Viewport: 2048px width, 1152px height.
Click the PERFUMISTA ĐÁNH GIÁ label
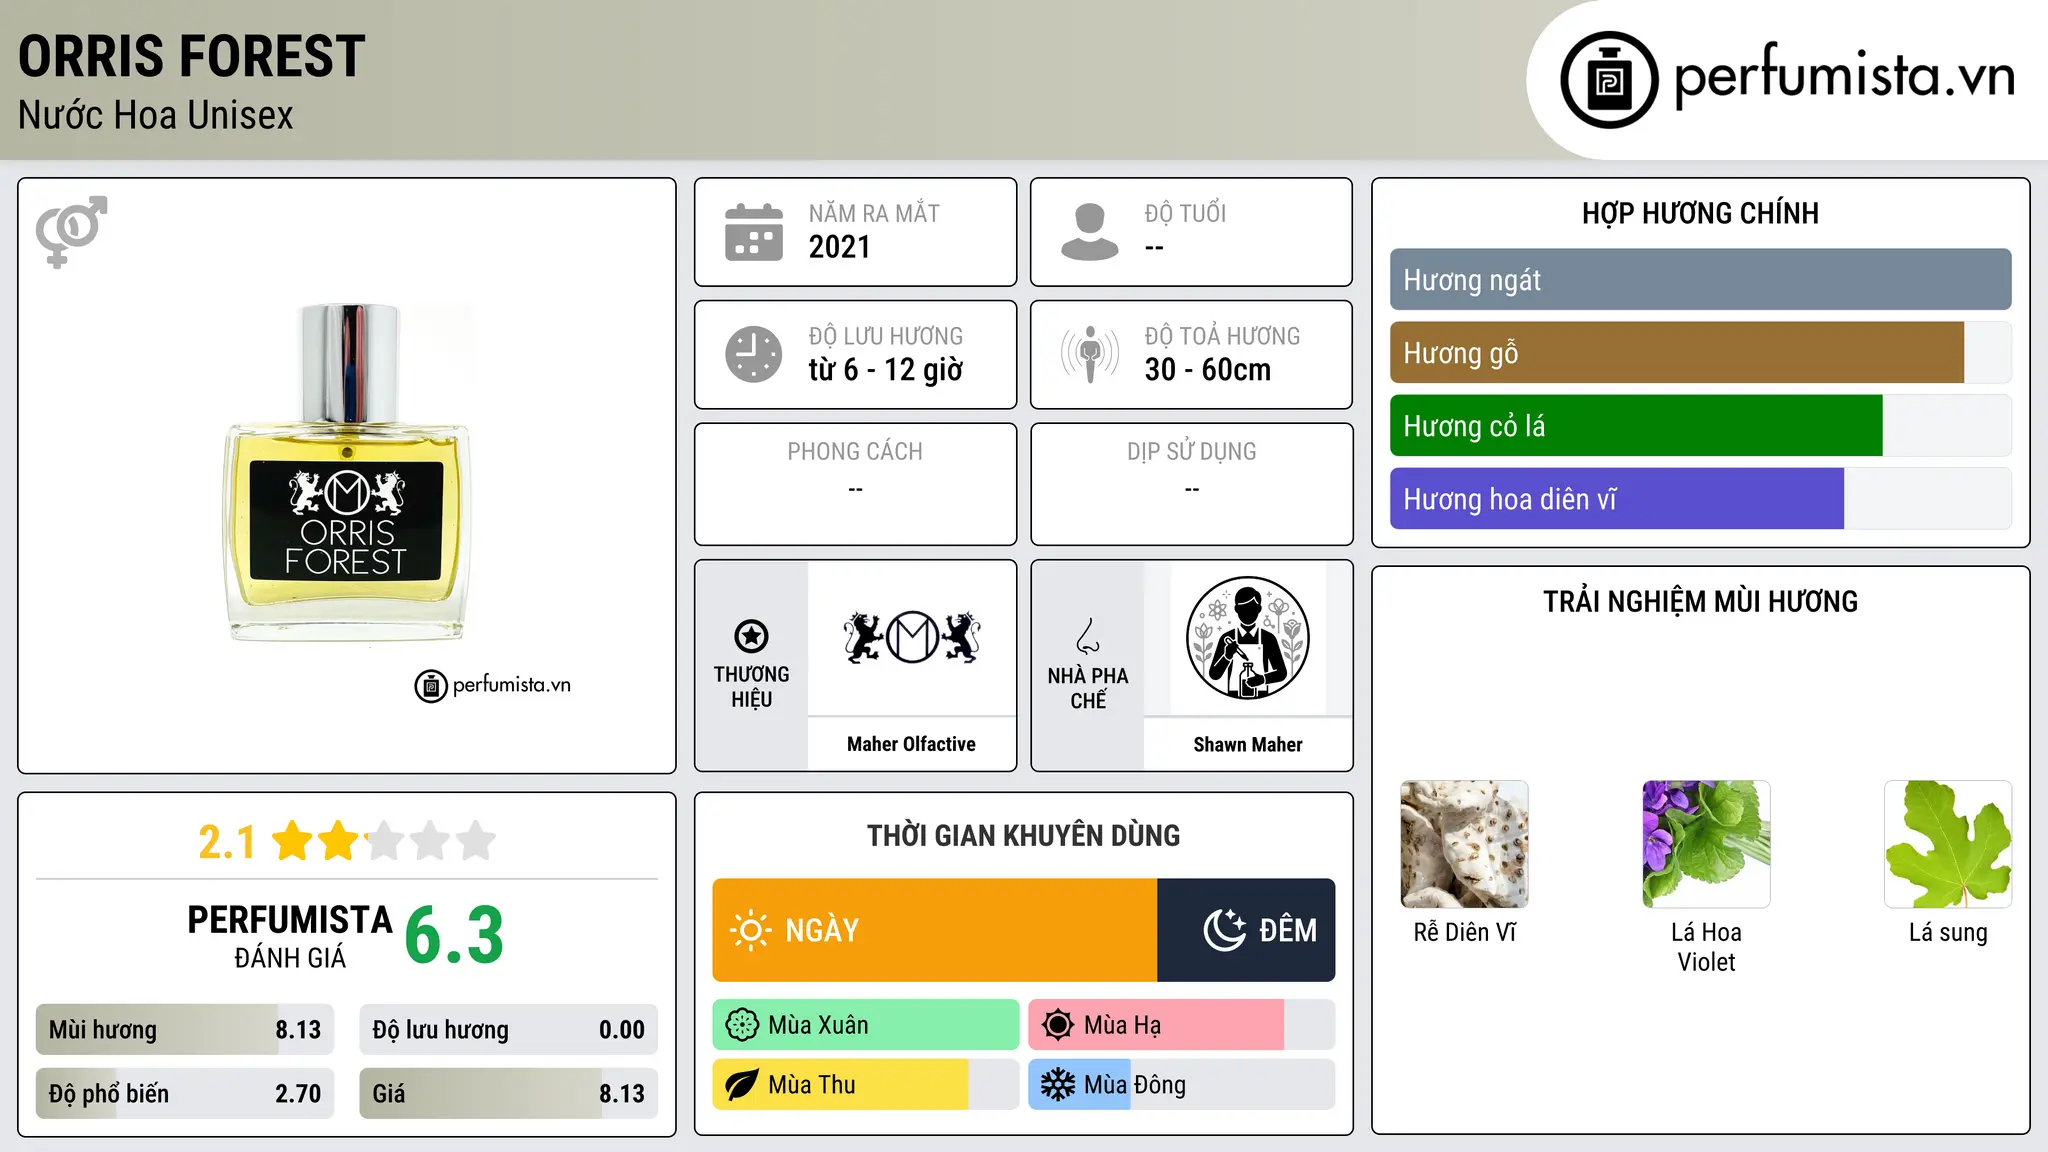(290, 935)
